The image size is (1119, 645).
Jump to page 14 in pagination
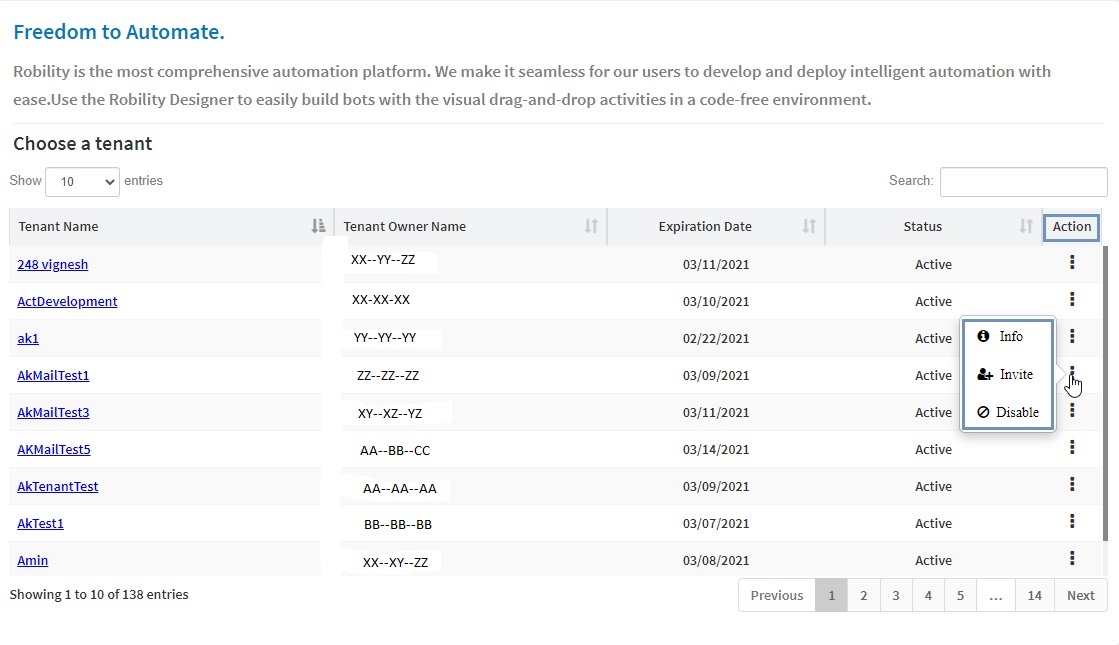(x=1034, y=595)
